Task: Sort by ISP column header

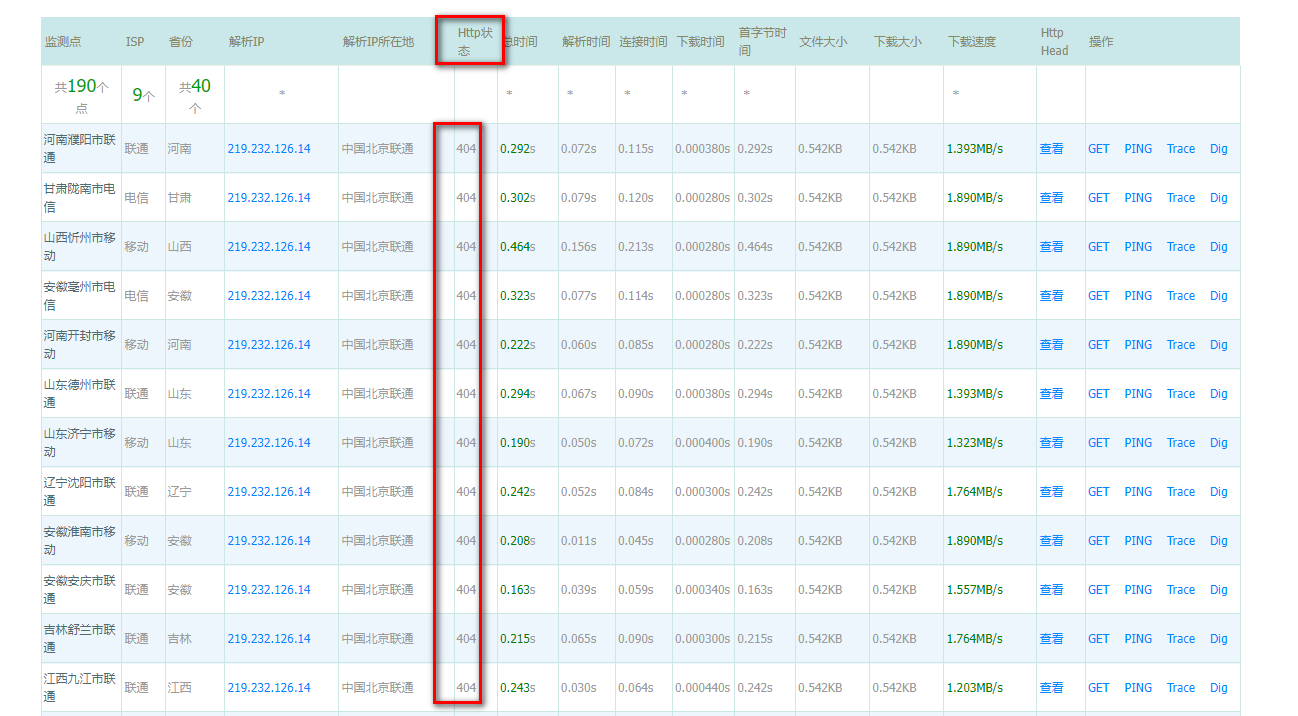Action: click(x=135, y=42)
